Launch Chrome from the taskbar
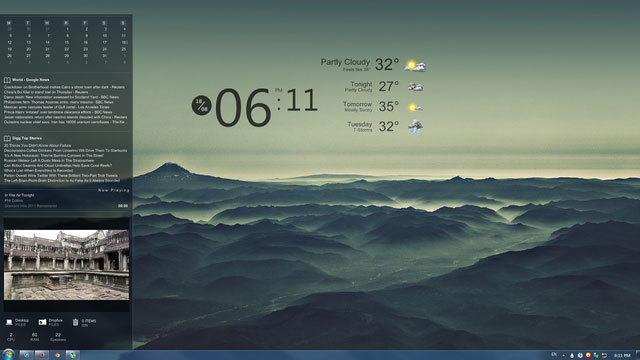Image resolution: width=640 pixels, height=360 pixels. tap(58, 355)
